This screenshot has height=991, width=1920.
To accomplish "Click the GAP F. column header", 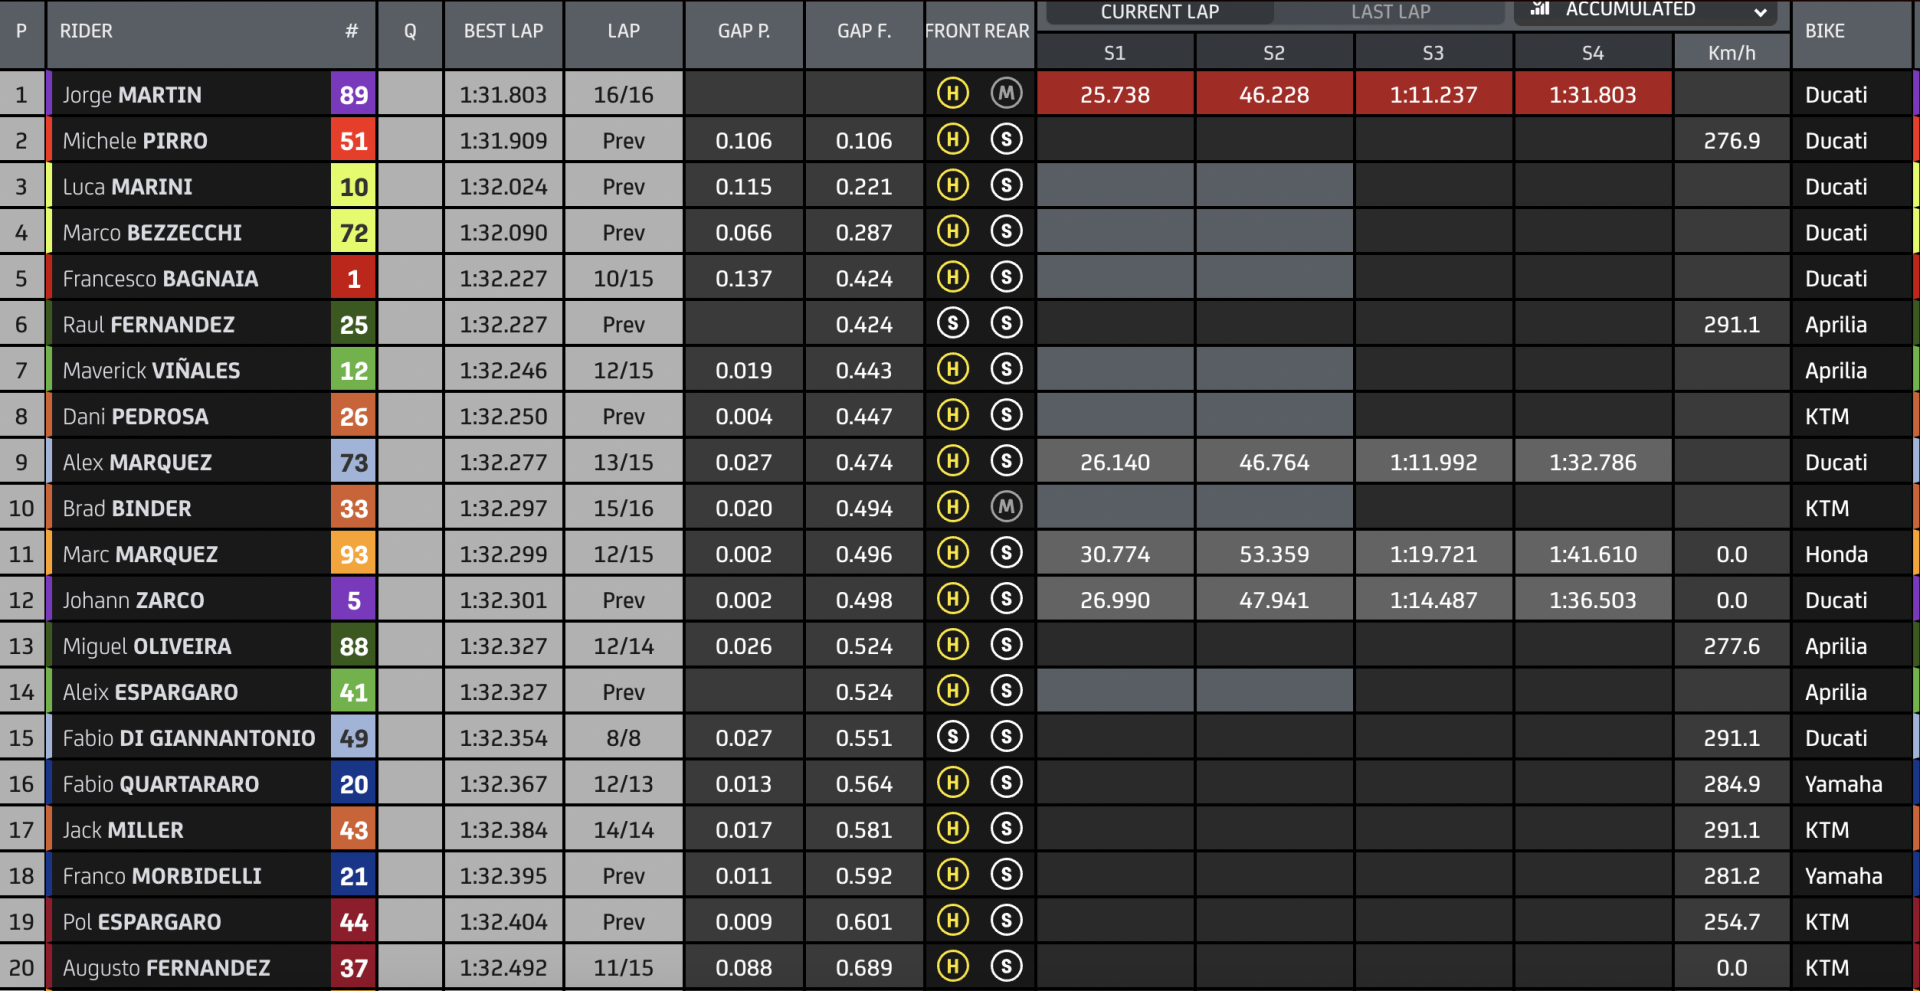I will (x=863, y=31).
